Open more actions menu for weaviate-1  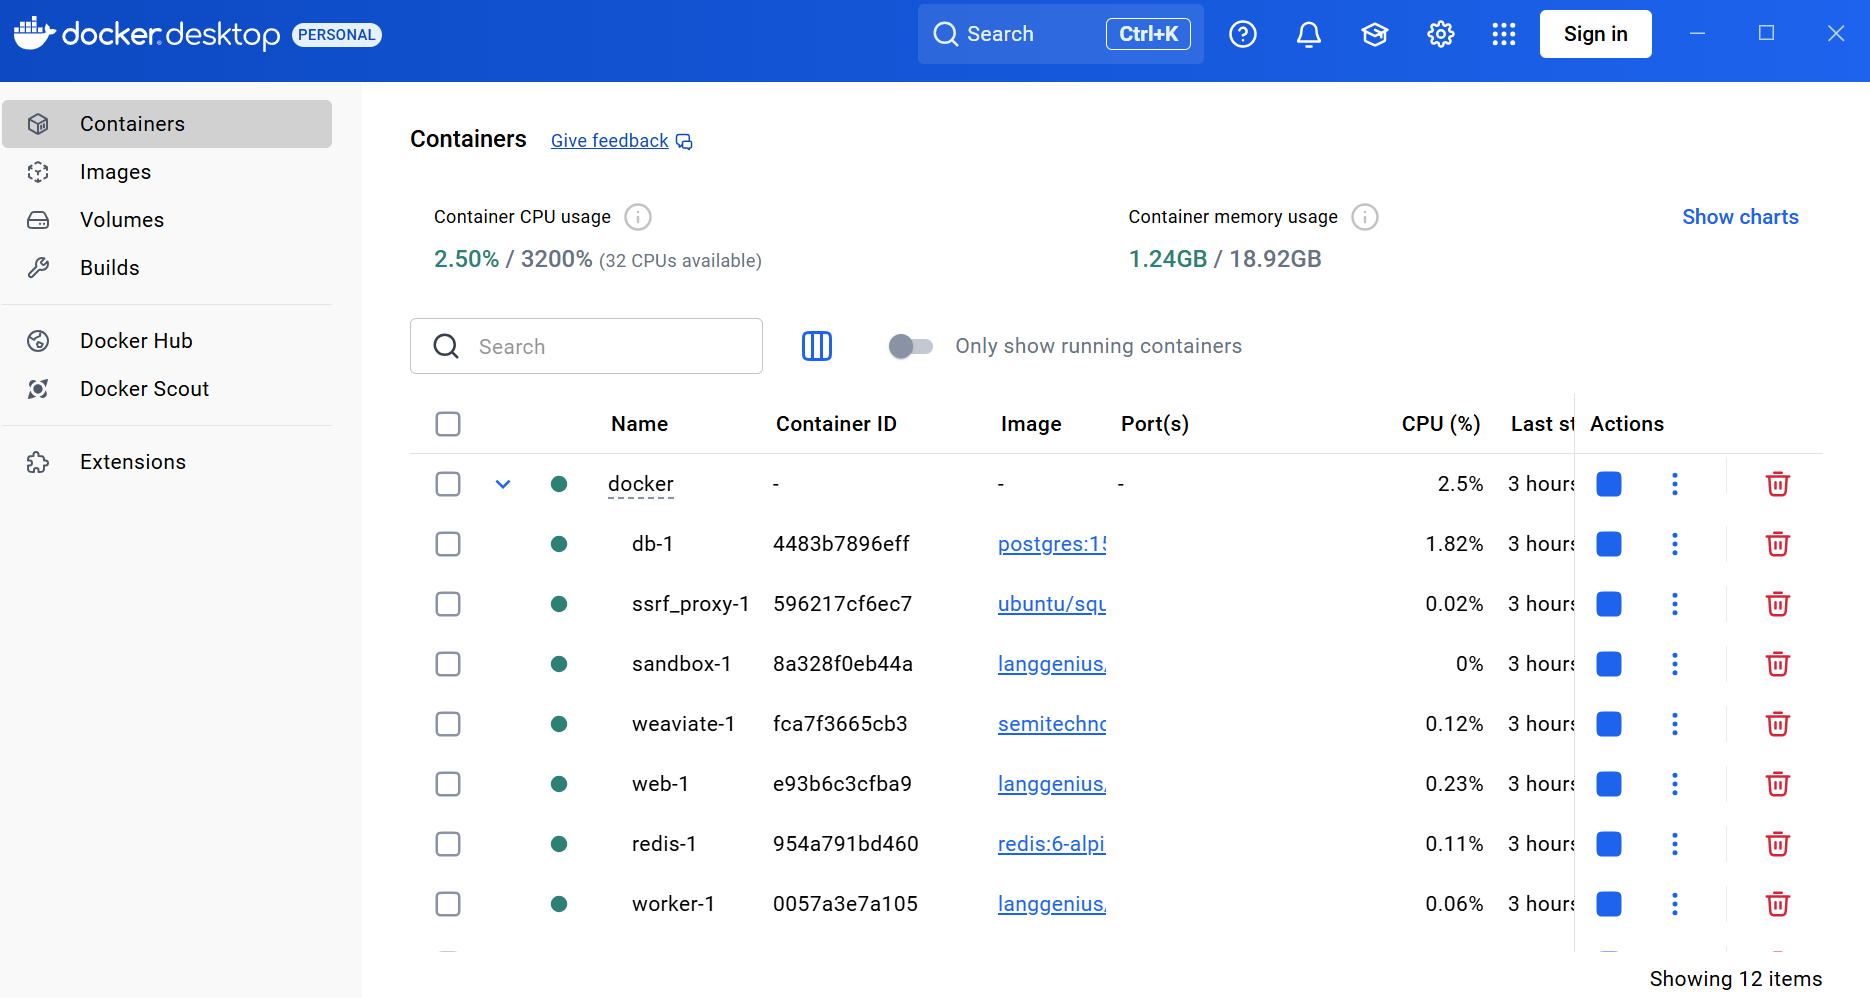click(x=1675, y=724)
